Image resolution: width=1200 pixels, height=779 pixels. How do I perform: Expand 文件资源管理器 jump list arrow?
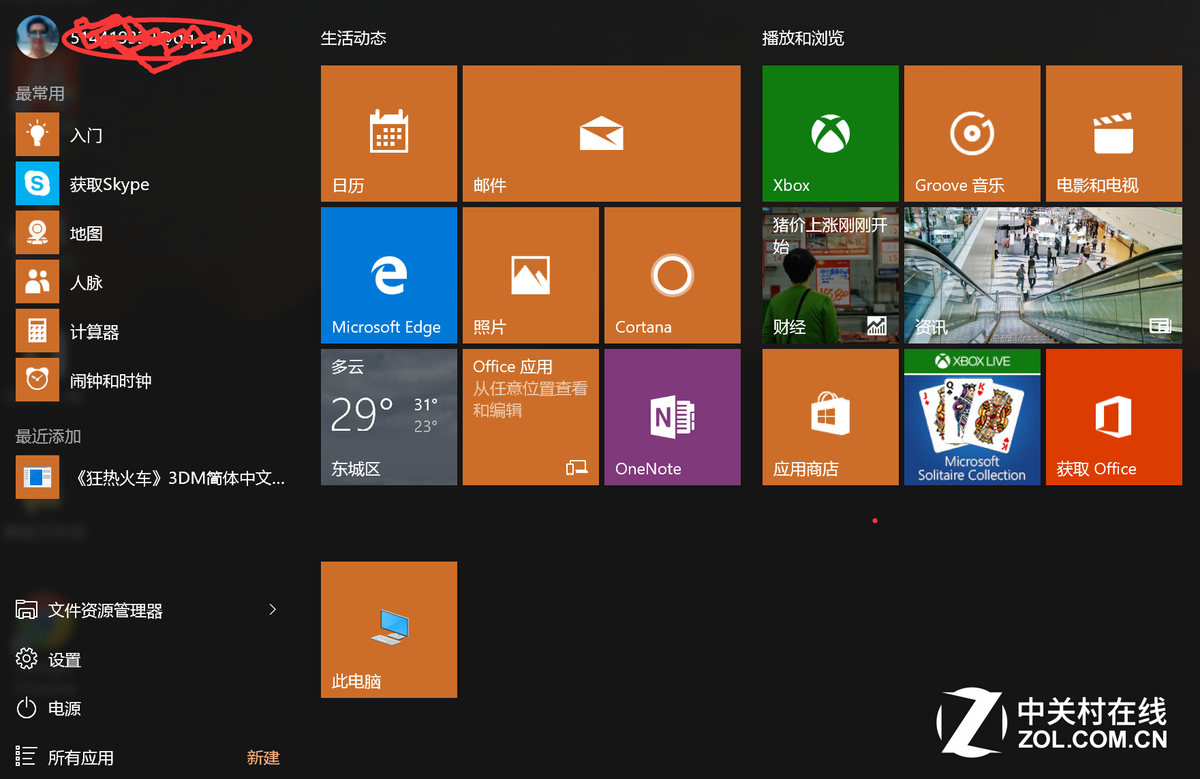tap(273, 609)
